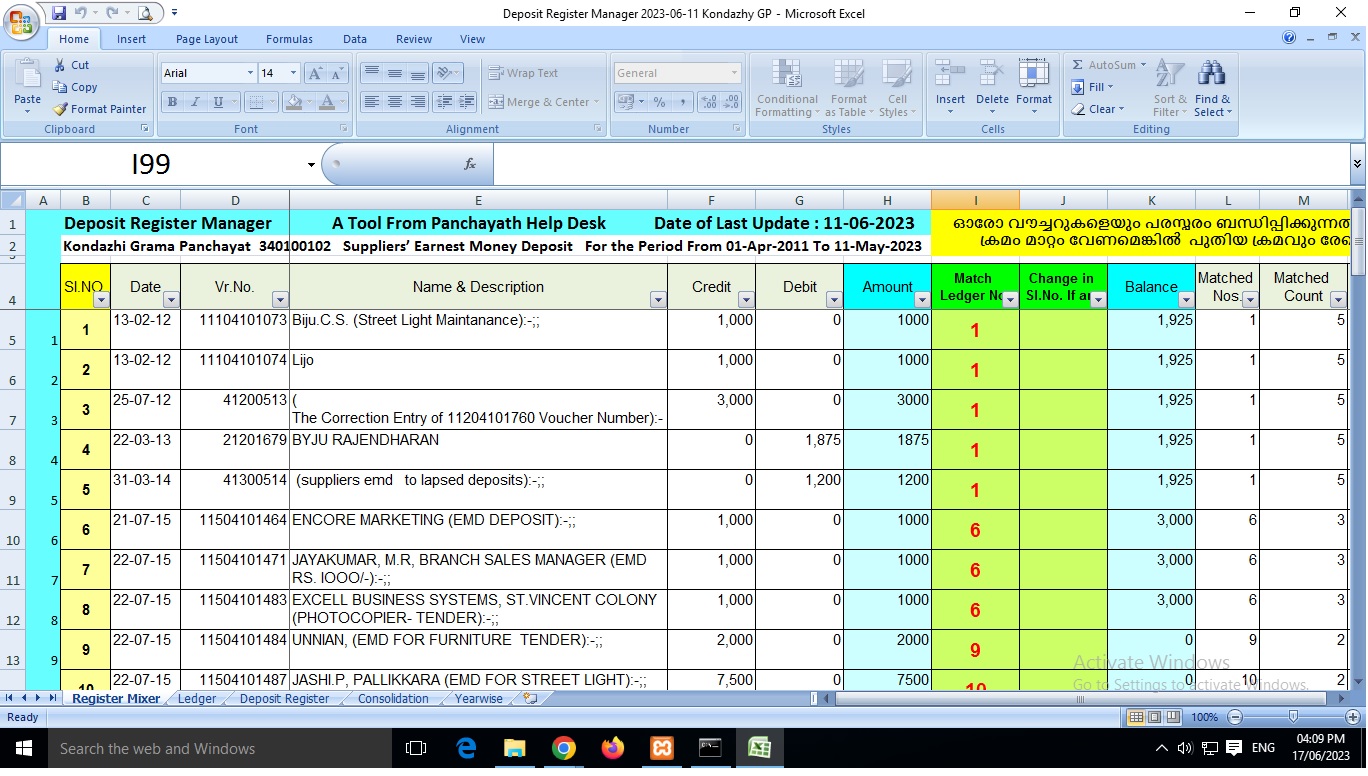Open the Formulas ribbon tab
This screenshot has height=776, width=1368.
pos(289,39)
